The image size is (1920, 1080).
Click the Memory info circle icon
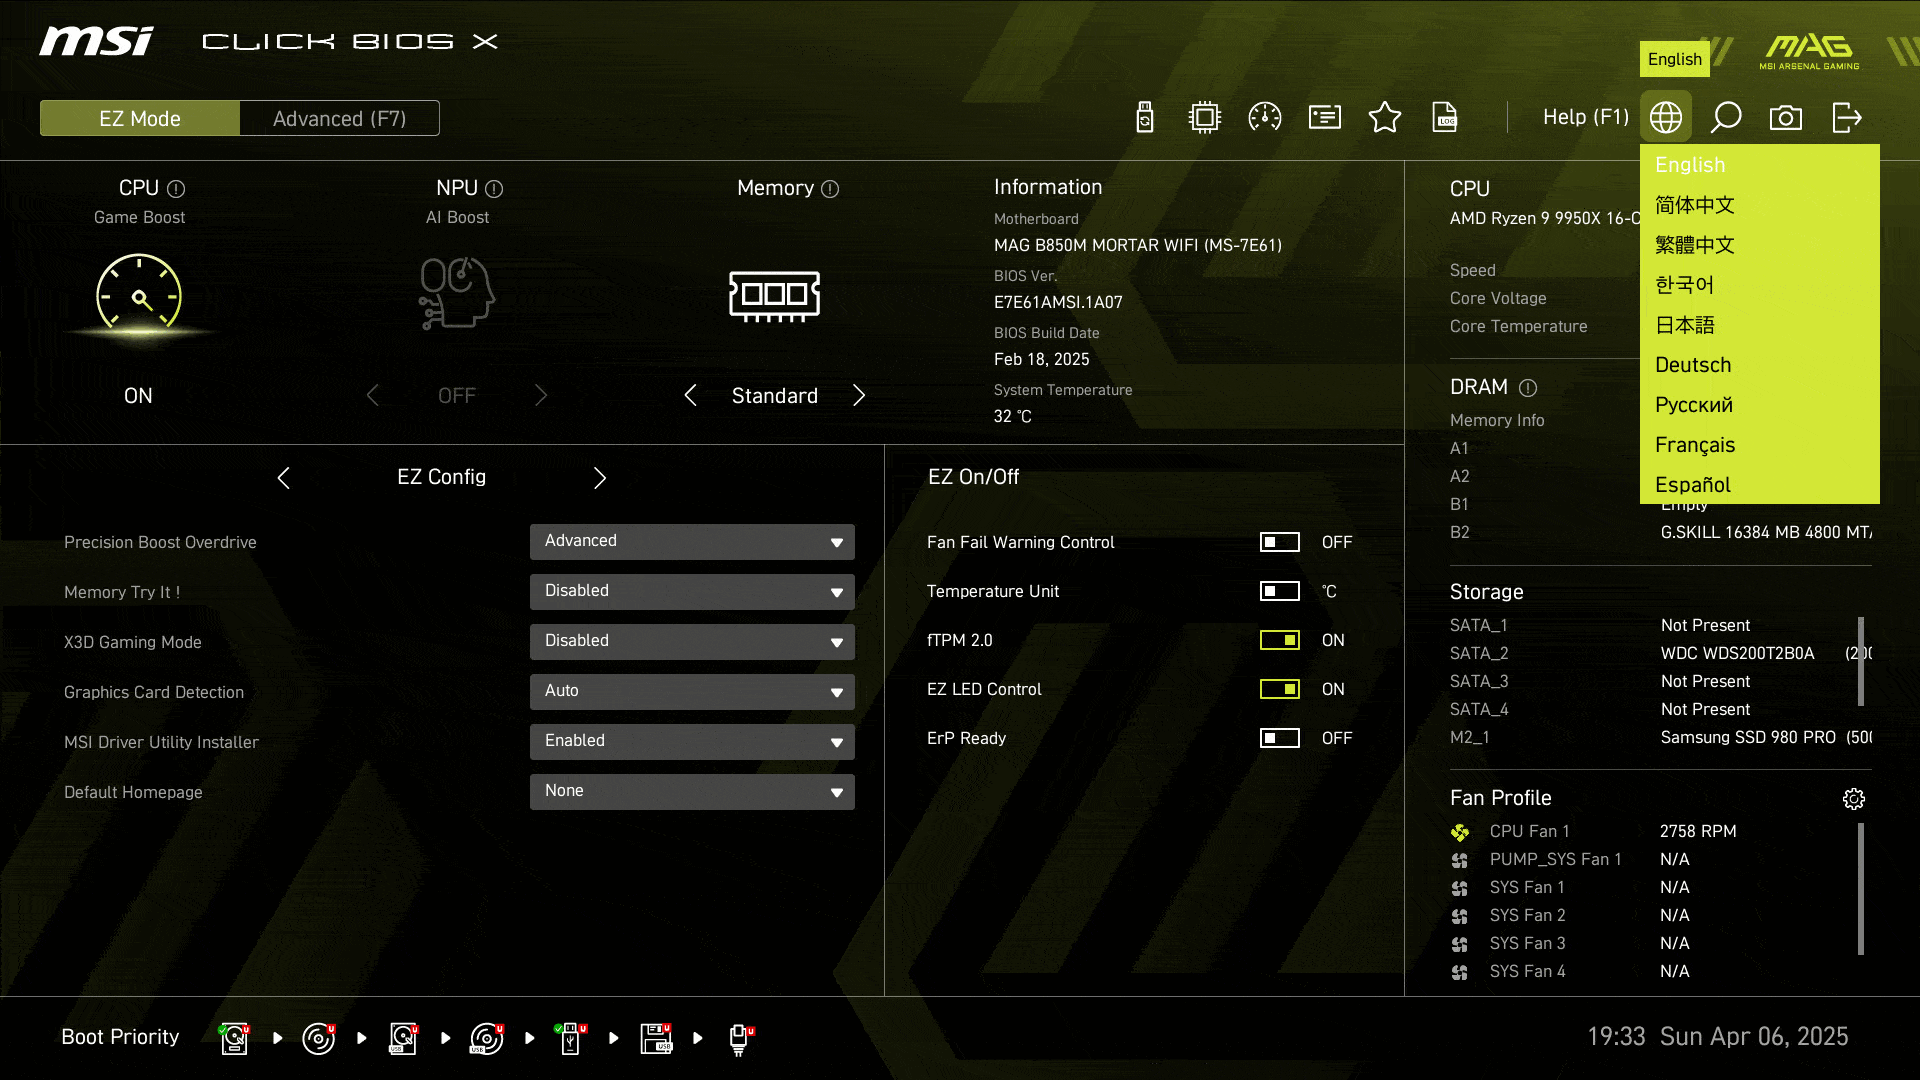pos(830,188)
